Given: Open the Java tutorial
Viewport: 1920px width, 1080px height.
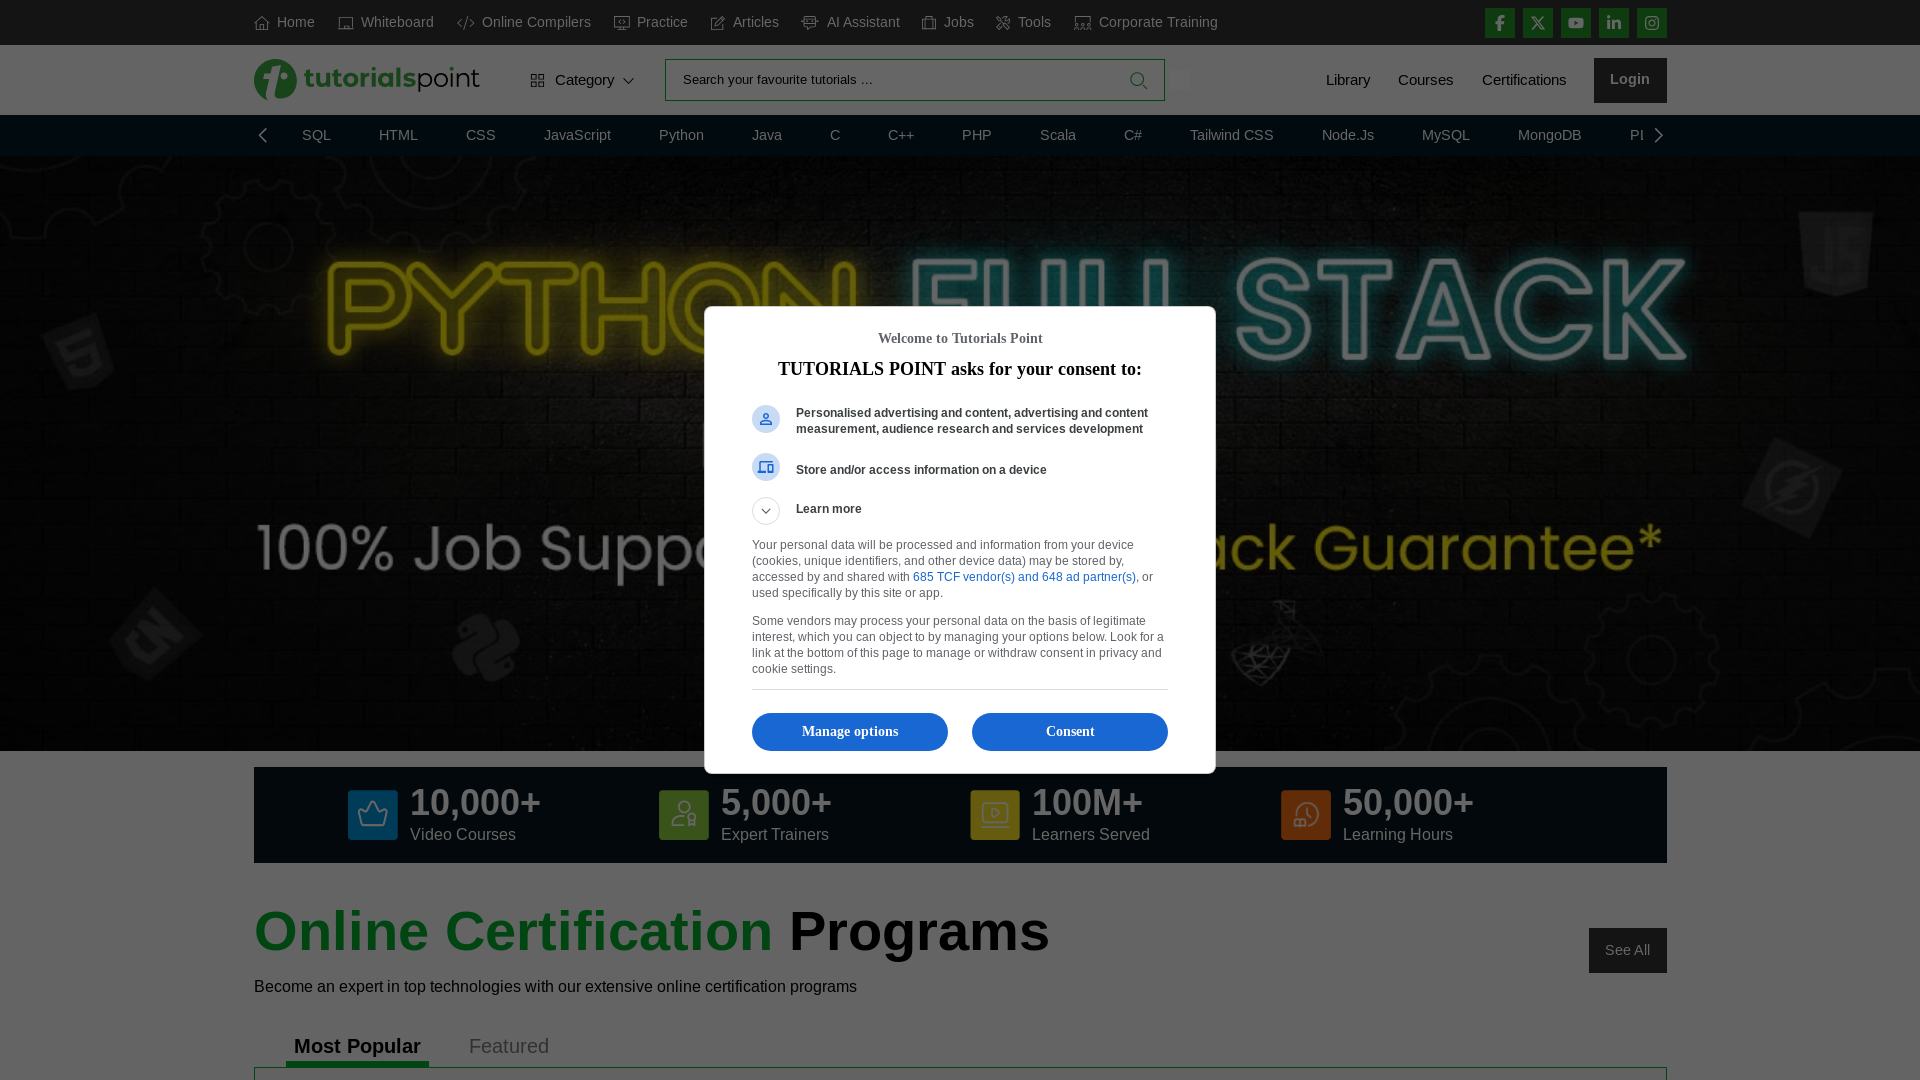Looking at the screenshot, I should click(x=767, y=135).
